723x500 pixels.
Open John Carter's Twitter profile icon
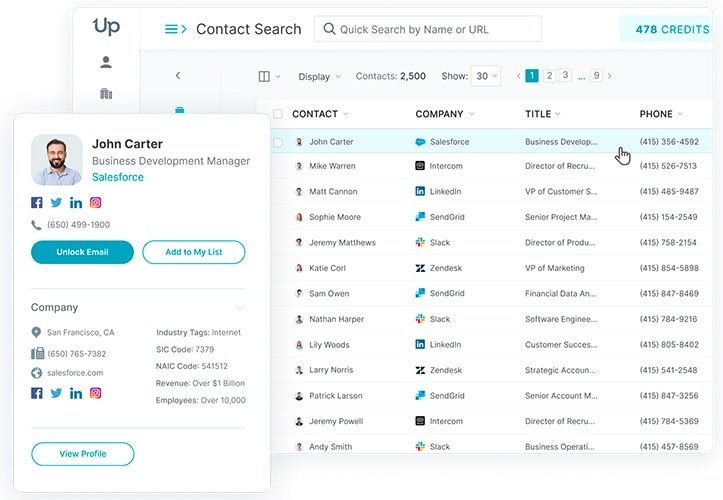(56, 202)
